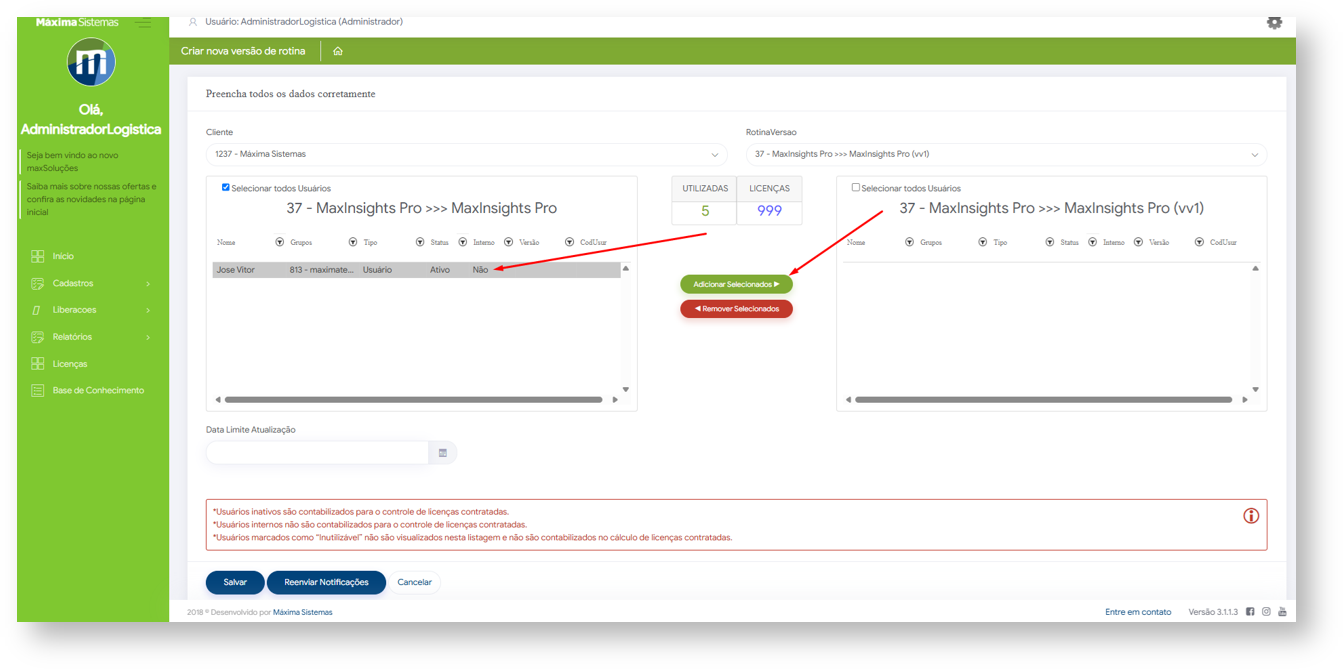Screen dimensions: 1344x670
Task: Click Reenviar Notificações button
Action: pos(326,582)
